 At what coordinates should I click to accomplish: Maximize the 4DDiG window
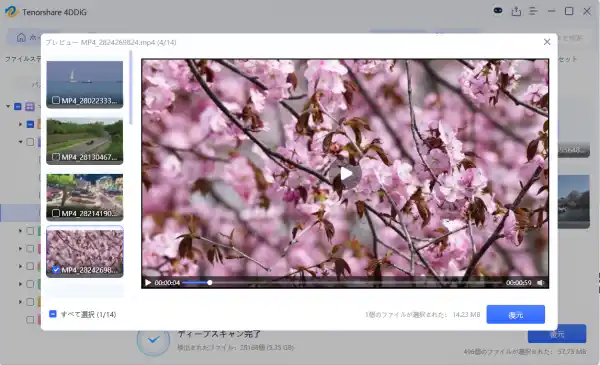[x=569, y=11]
